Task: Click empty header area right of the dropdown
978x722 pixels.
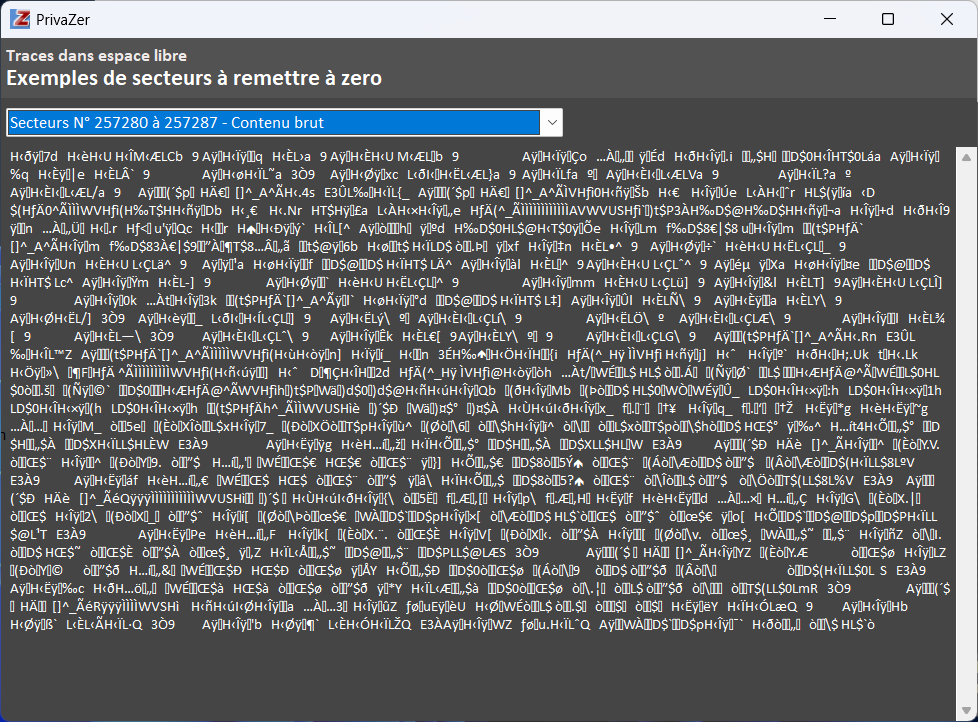Action: click(x=760, y=122)
